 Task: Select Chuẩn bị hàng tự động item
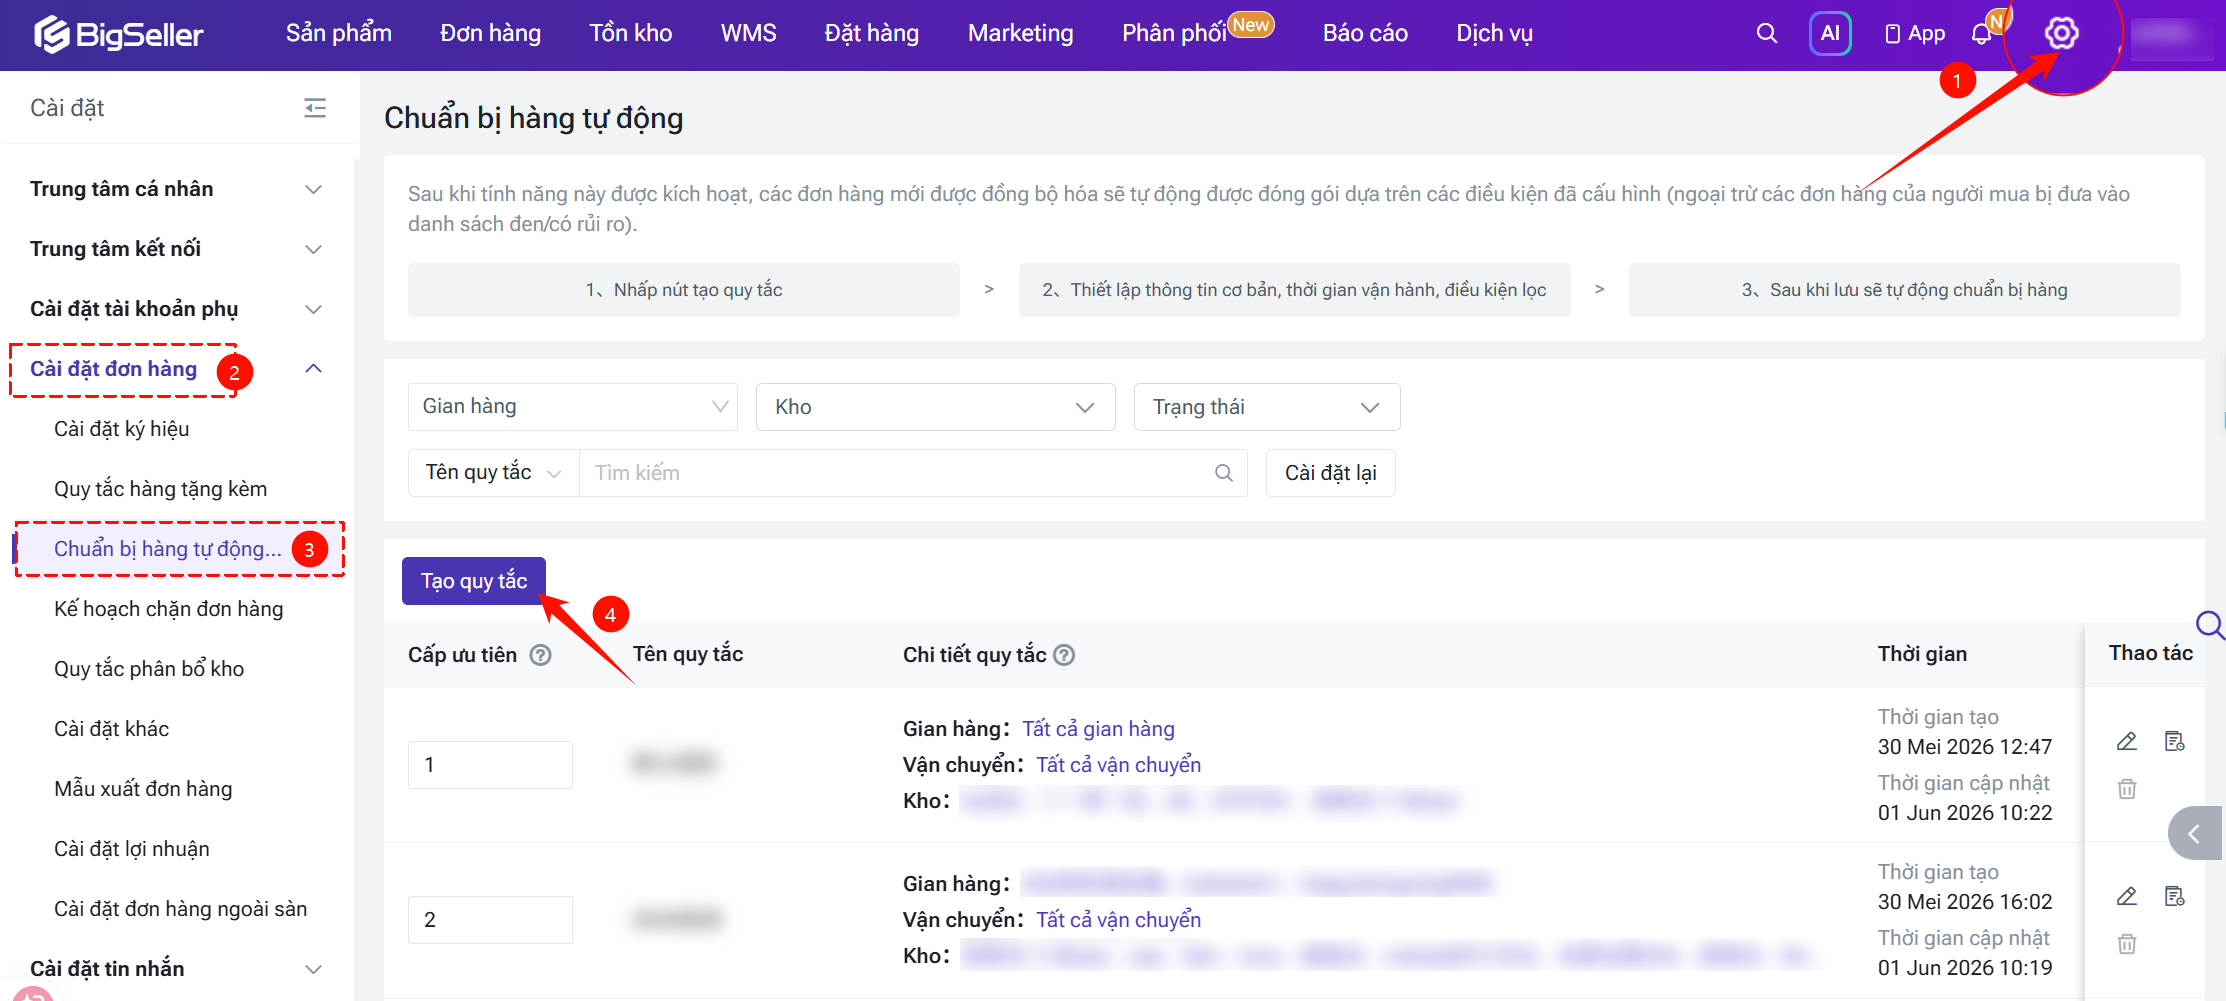pos(168,549)
